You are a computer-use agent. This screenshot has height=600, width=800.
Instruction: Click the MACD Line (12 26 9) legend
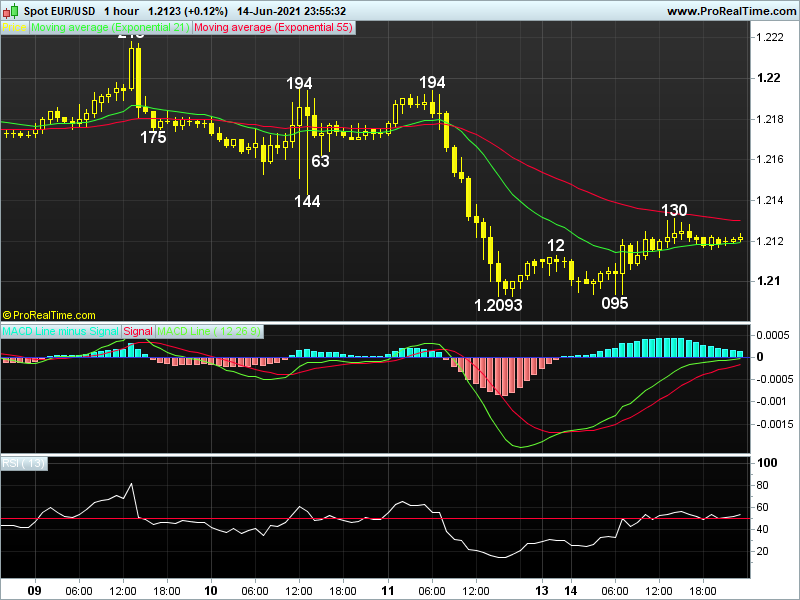pyautogui.click(x=209, y=331)
